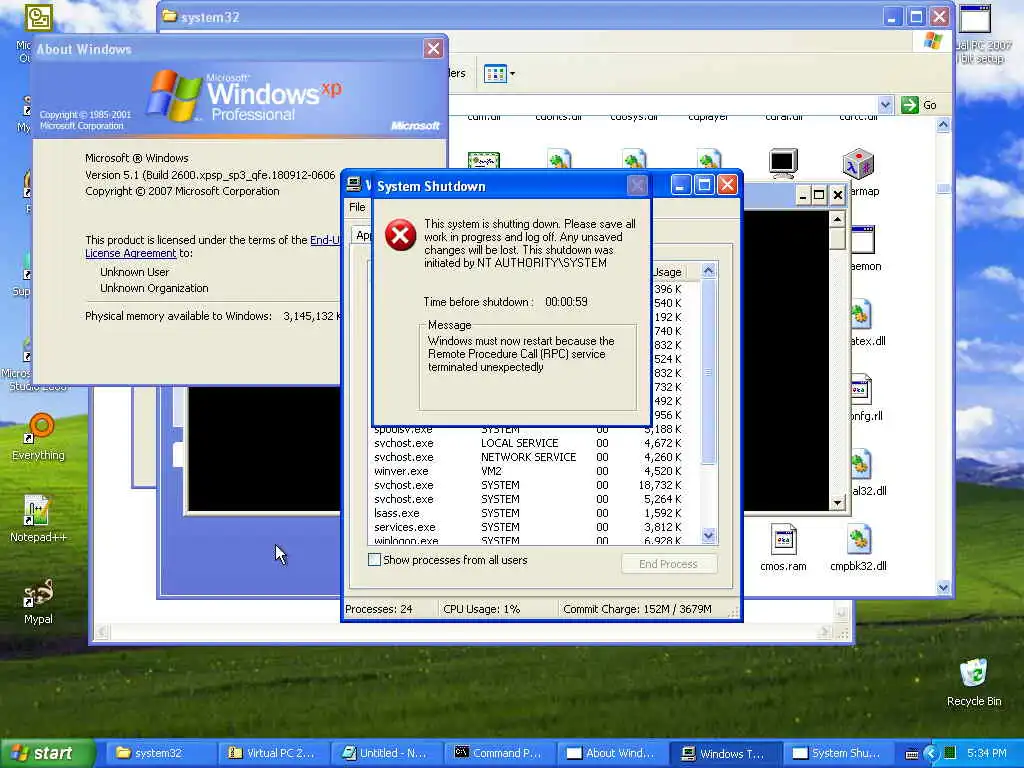1024x768 pixels.
Task: Switch to system32 taskbar button
Action: pos(161,753)
